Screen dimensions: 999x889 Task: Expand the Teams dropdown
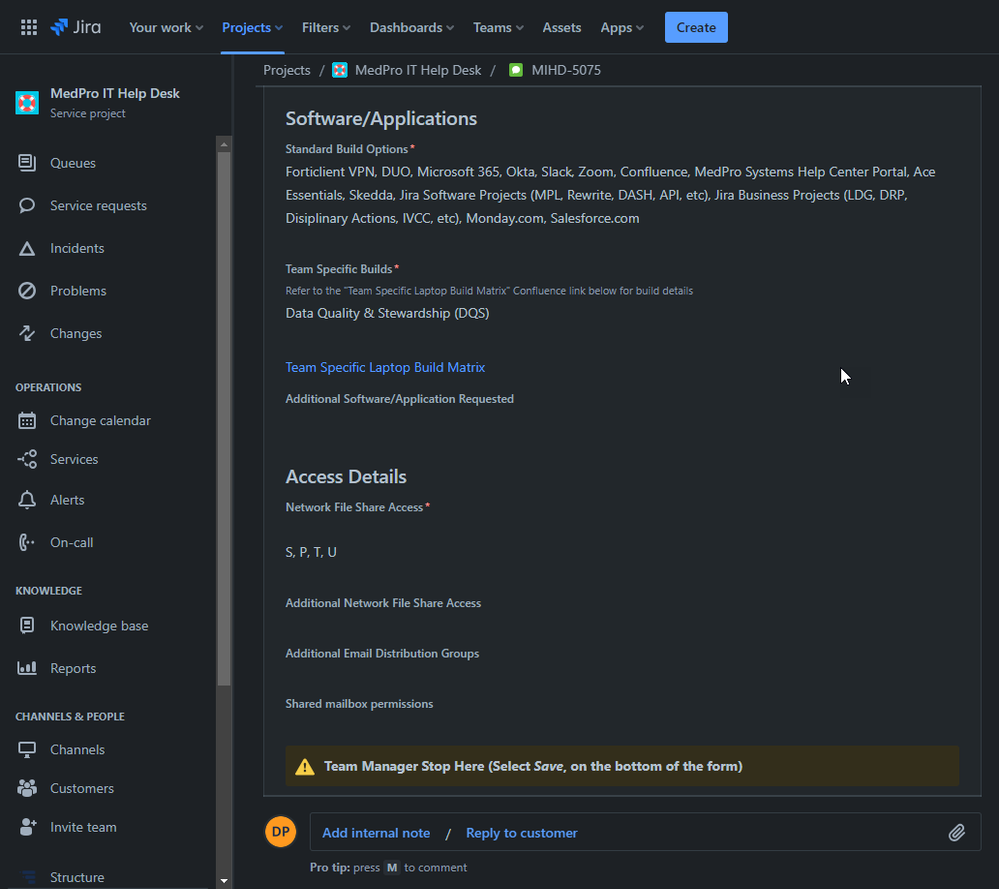coord(498,27)
